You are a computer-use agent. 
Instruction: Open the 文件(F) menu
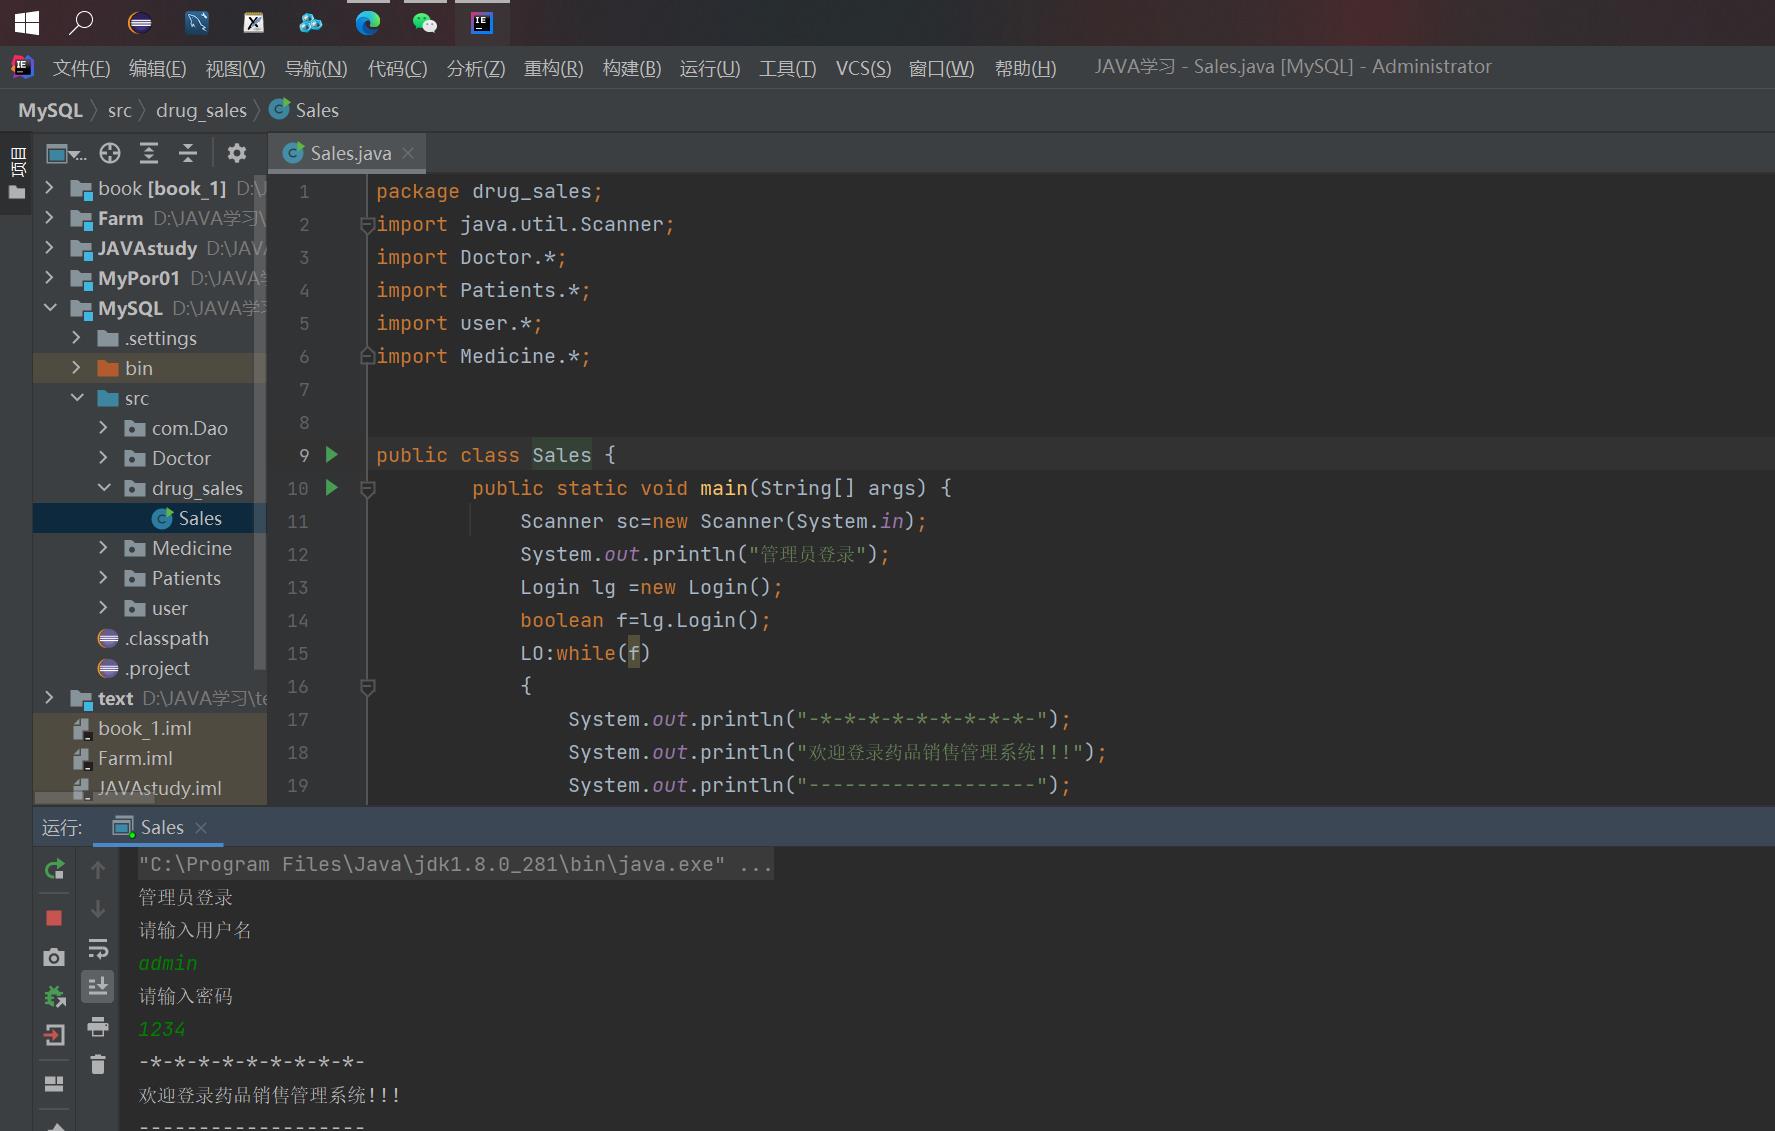(x=81, y=68)
